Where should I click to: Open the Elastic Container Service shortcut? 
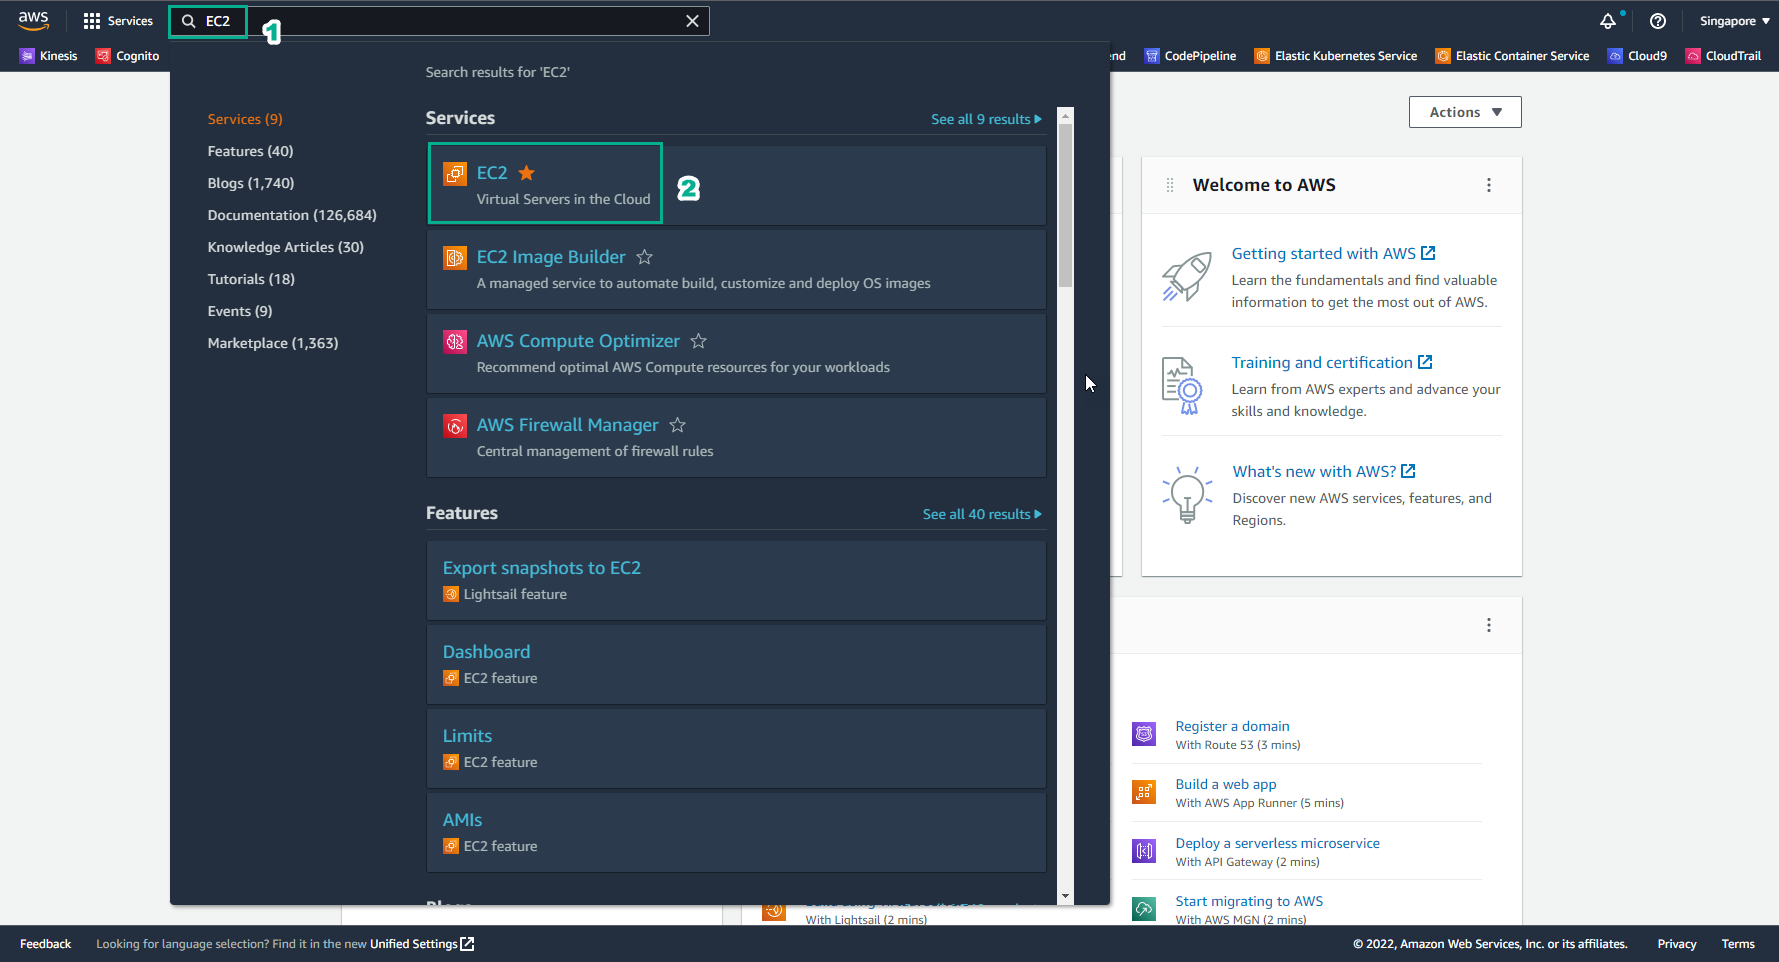pyautogui.click(x=1512, y=56)
